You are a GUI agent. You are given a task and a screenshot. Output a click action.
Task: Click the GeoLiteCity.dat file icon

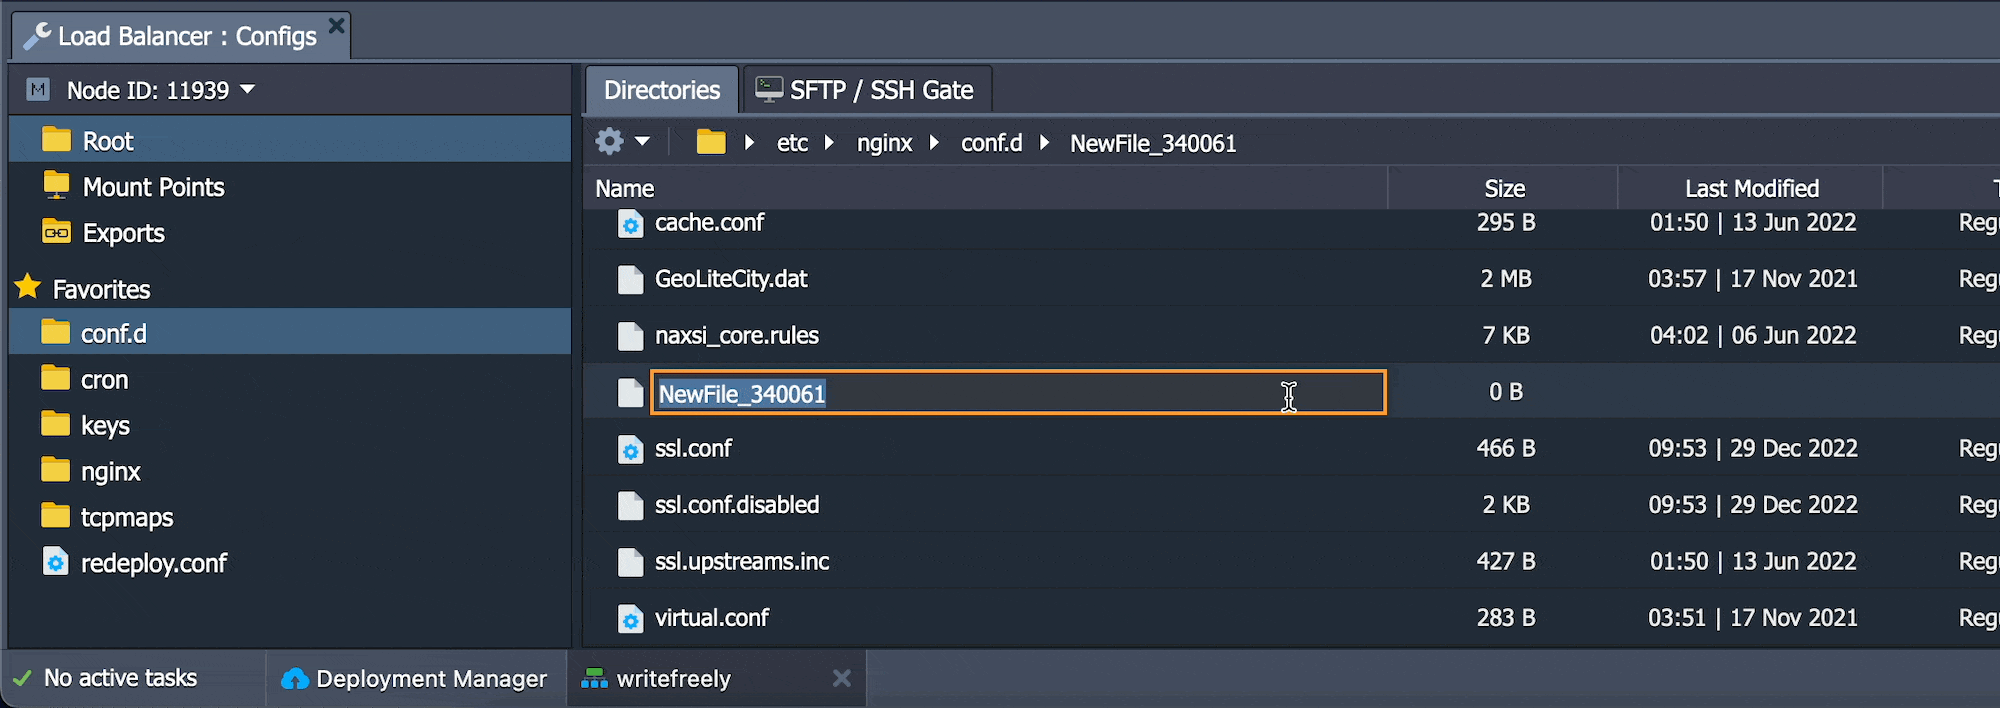[x=630, y=279]
